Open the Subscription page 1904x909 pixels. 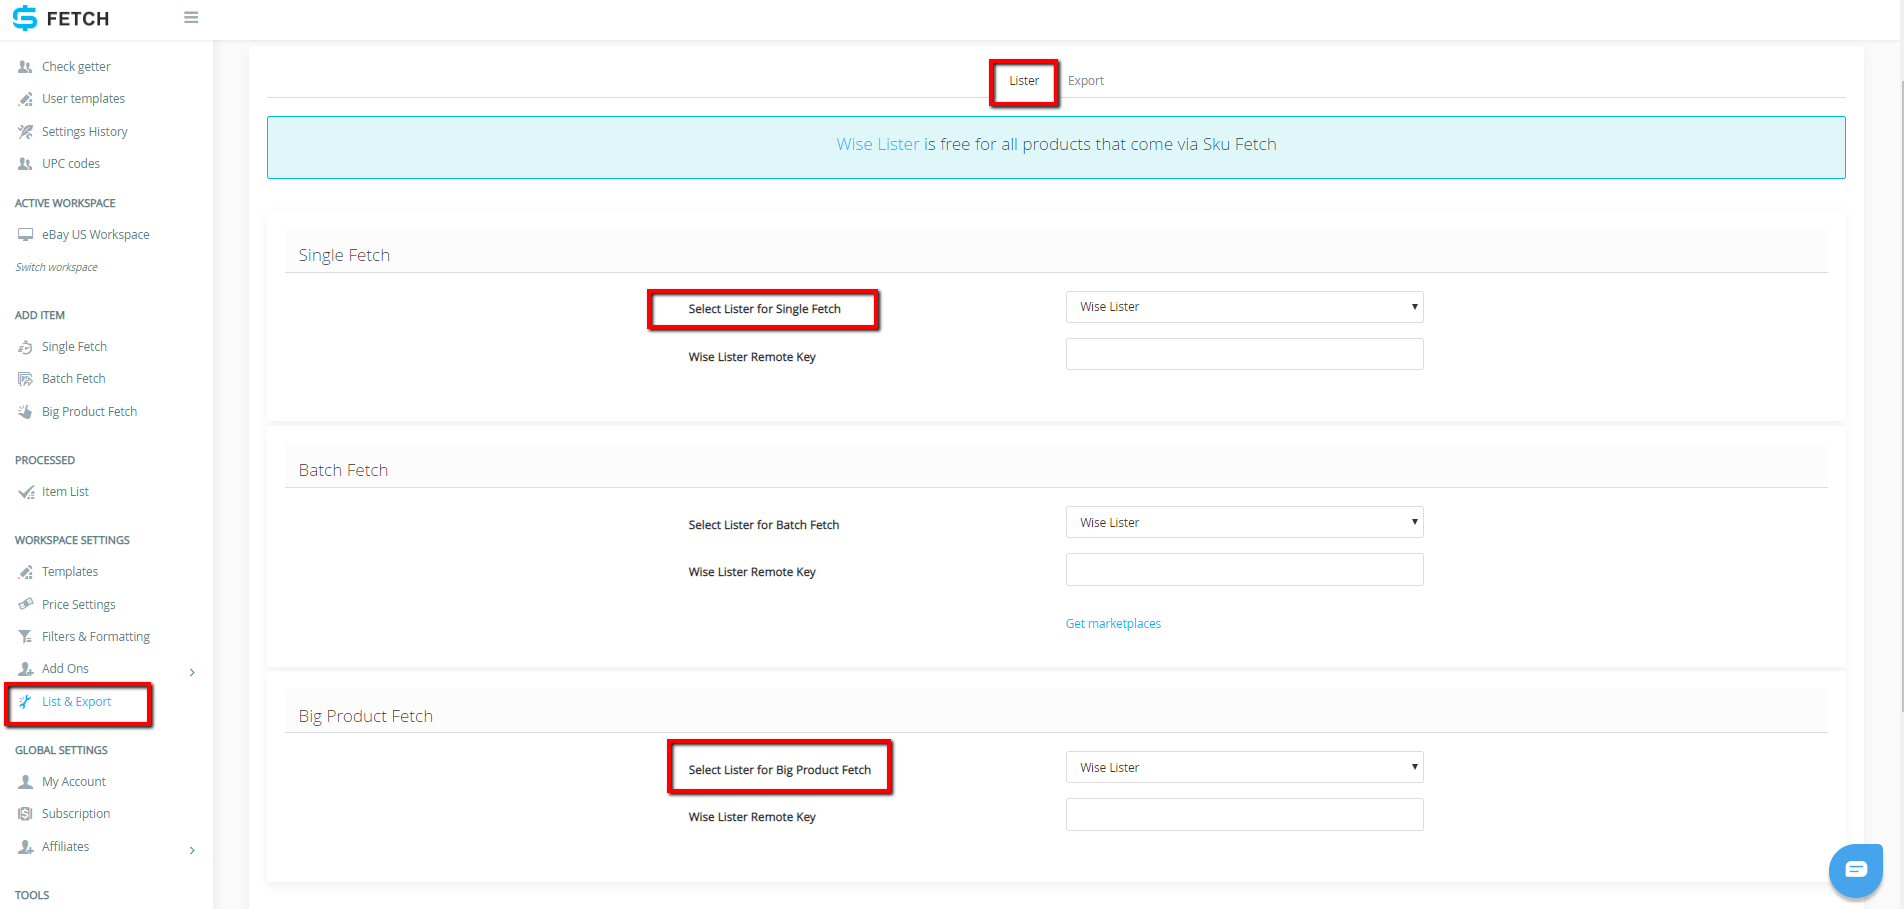coord(76,814)
